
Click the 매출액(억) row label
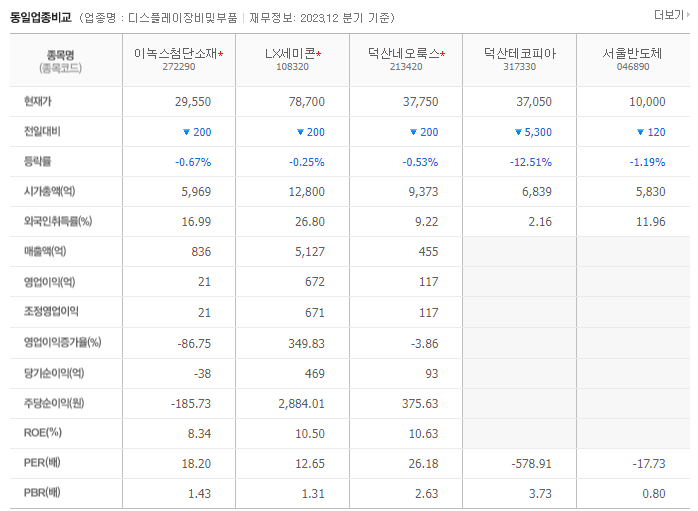(x=45, y=251)
